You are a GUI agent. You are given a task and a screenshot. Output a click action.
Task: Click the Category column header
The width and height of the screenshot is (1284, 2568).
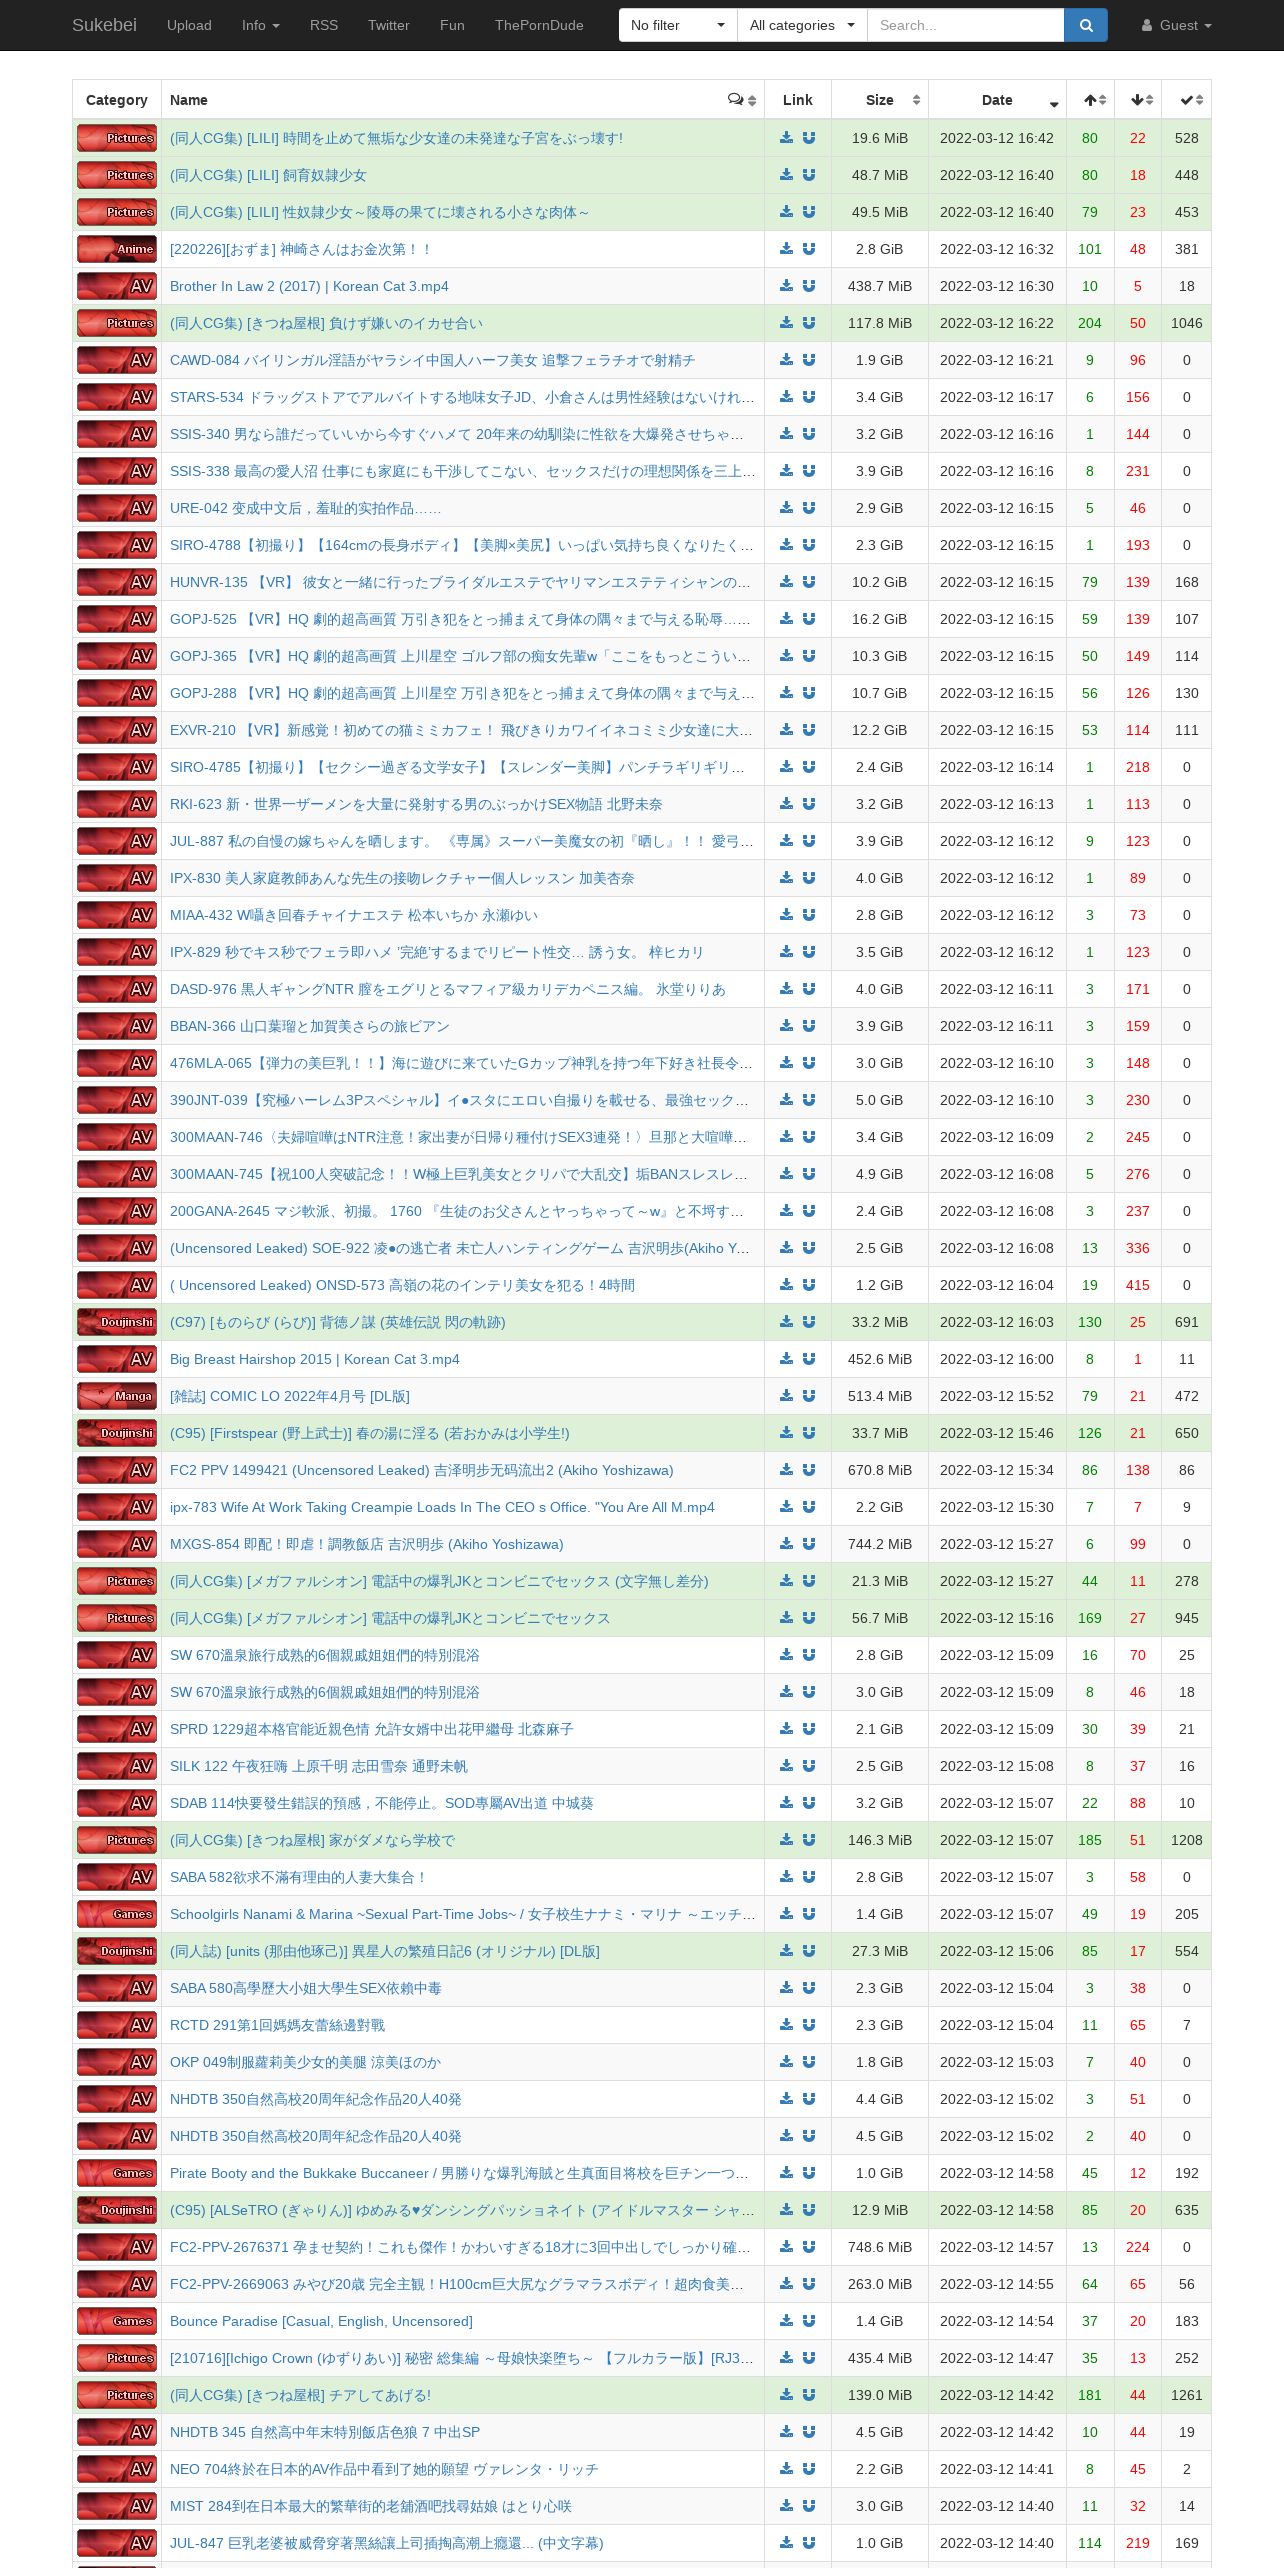point(117,100)
